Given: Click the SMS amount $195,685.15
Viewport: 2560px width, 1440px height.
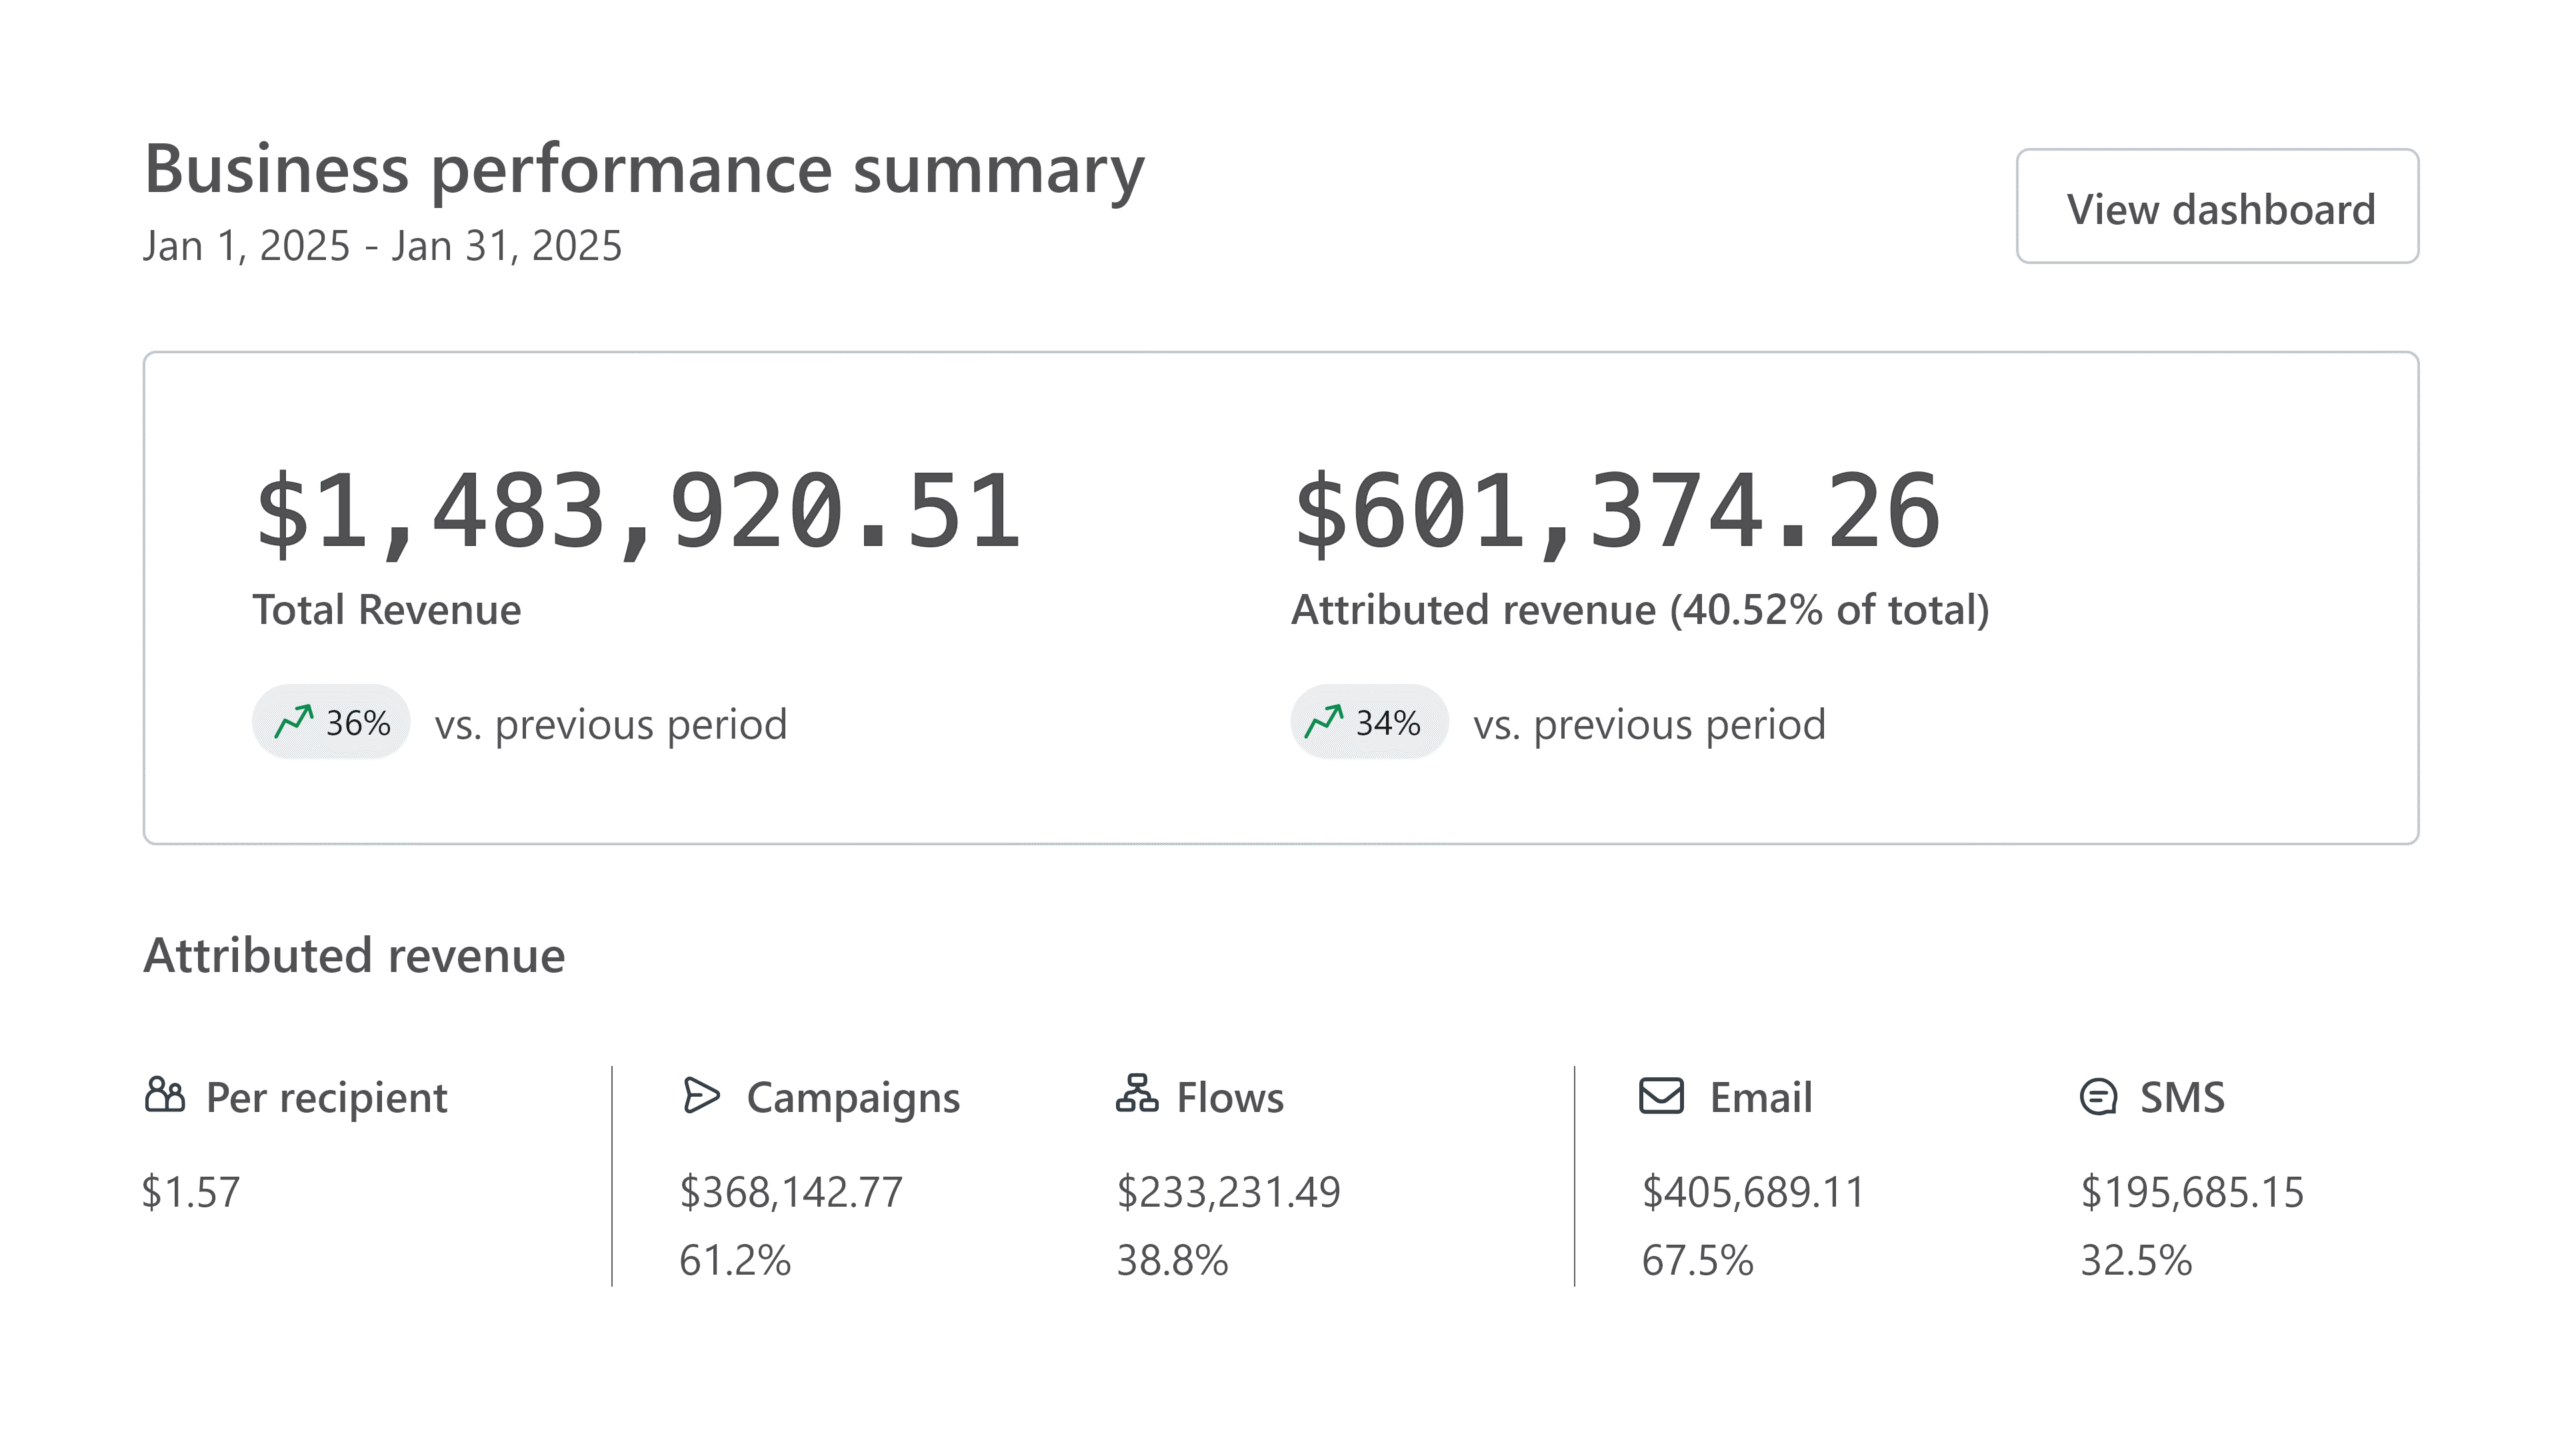Looking at the screenshot, I should coord(2192,1192).
